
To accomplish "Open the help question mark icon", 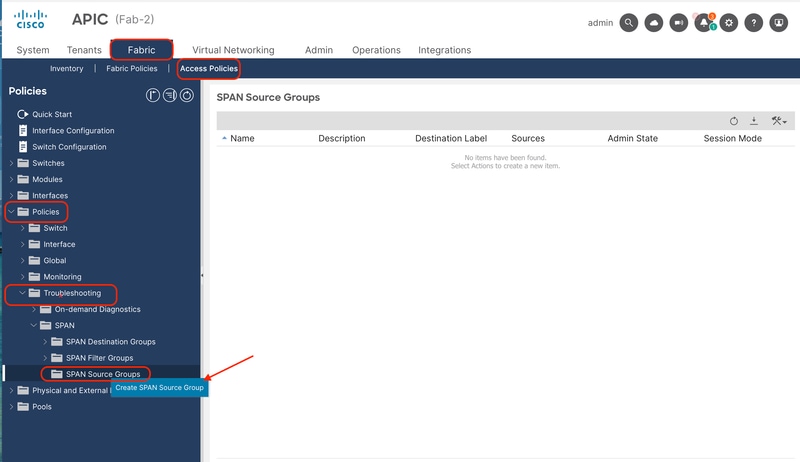I will pos(754,23).
